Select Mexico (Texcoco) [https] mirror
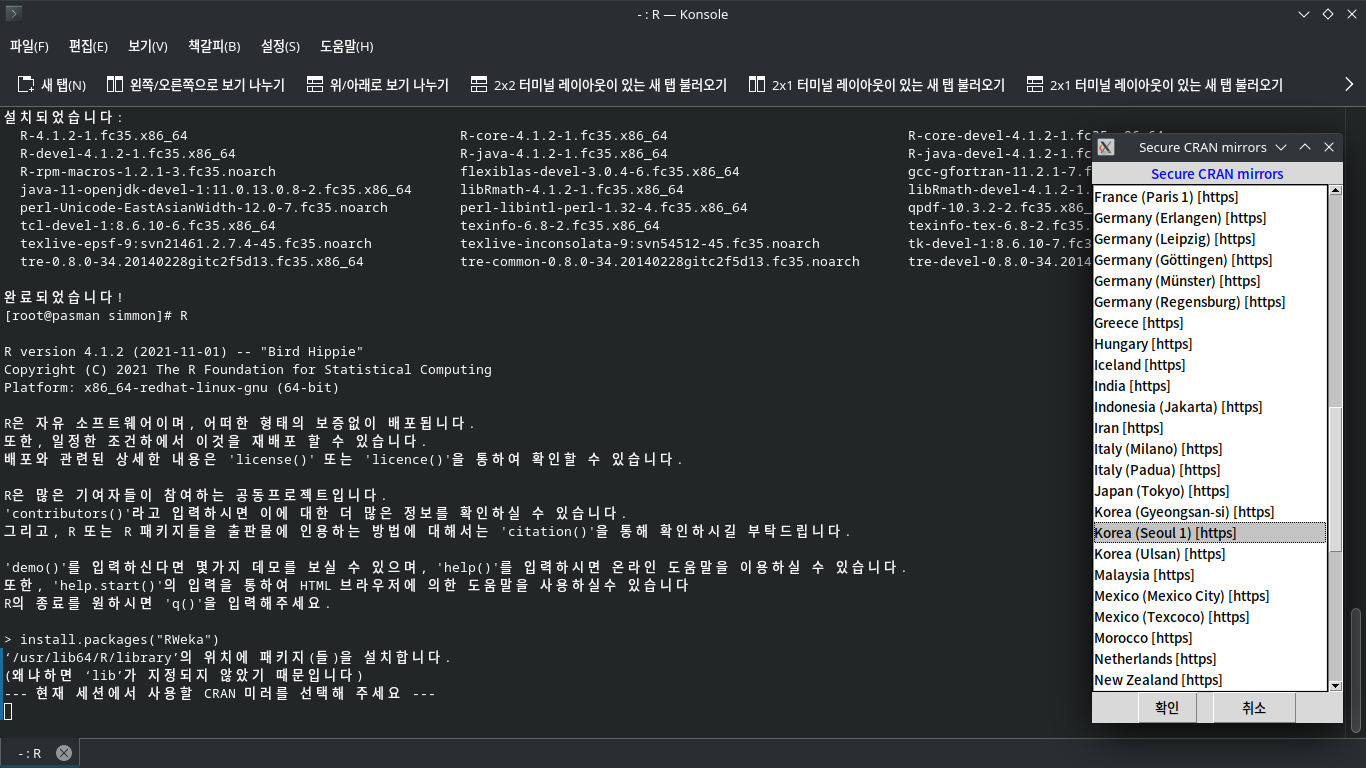This screenshot has height=768, width=1366. (1210, 617)
